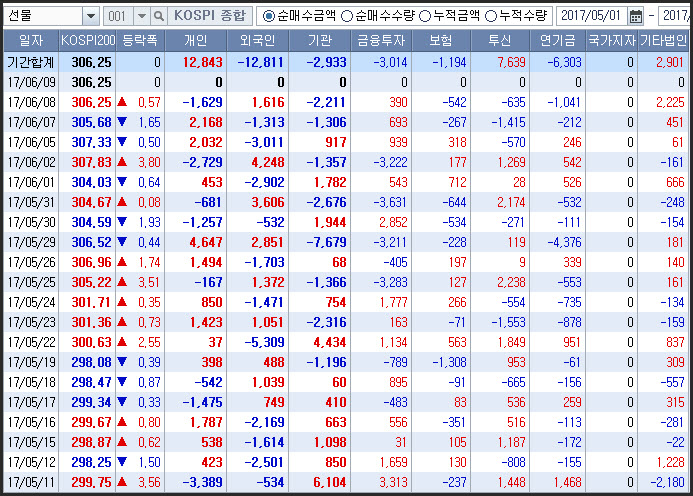Select the 17/05/23 date row
The height and width of the screenshot is (496, 693).
[346, 322]
